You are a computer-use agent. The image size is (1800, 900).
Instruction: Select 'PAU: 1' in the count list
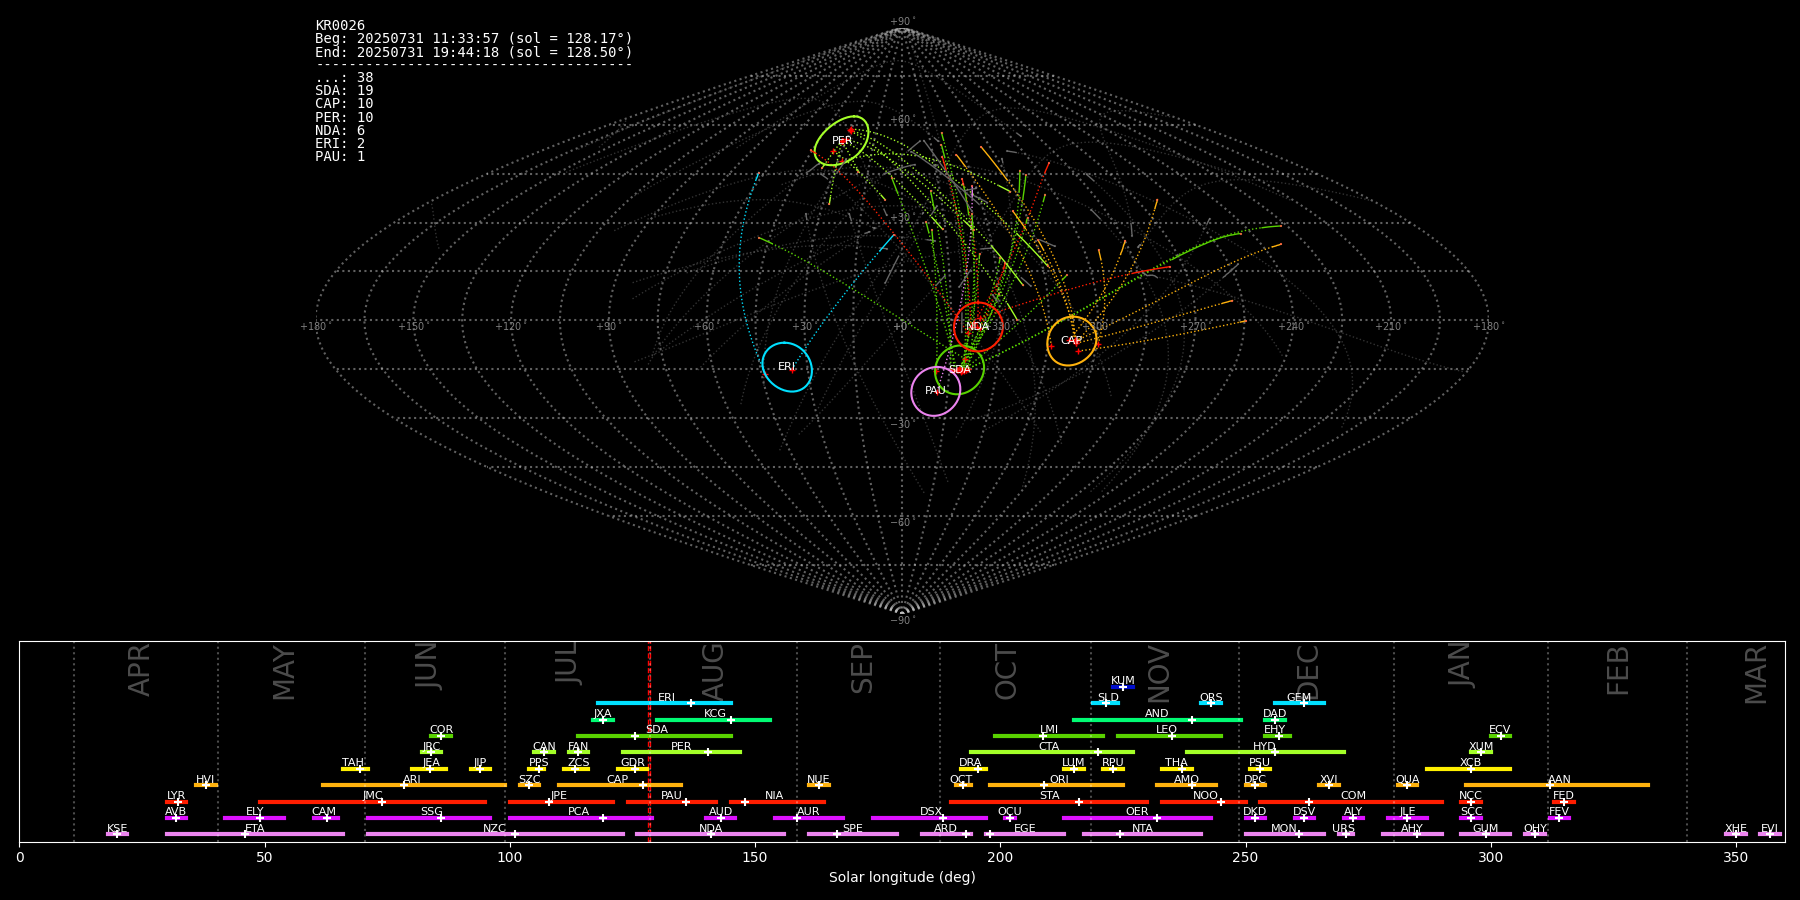[x=340, y=156]
